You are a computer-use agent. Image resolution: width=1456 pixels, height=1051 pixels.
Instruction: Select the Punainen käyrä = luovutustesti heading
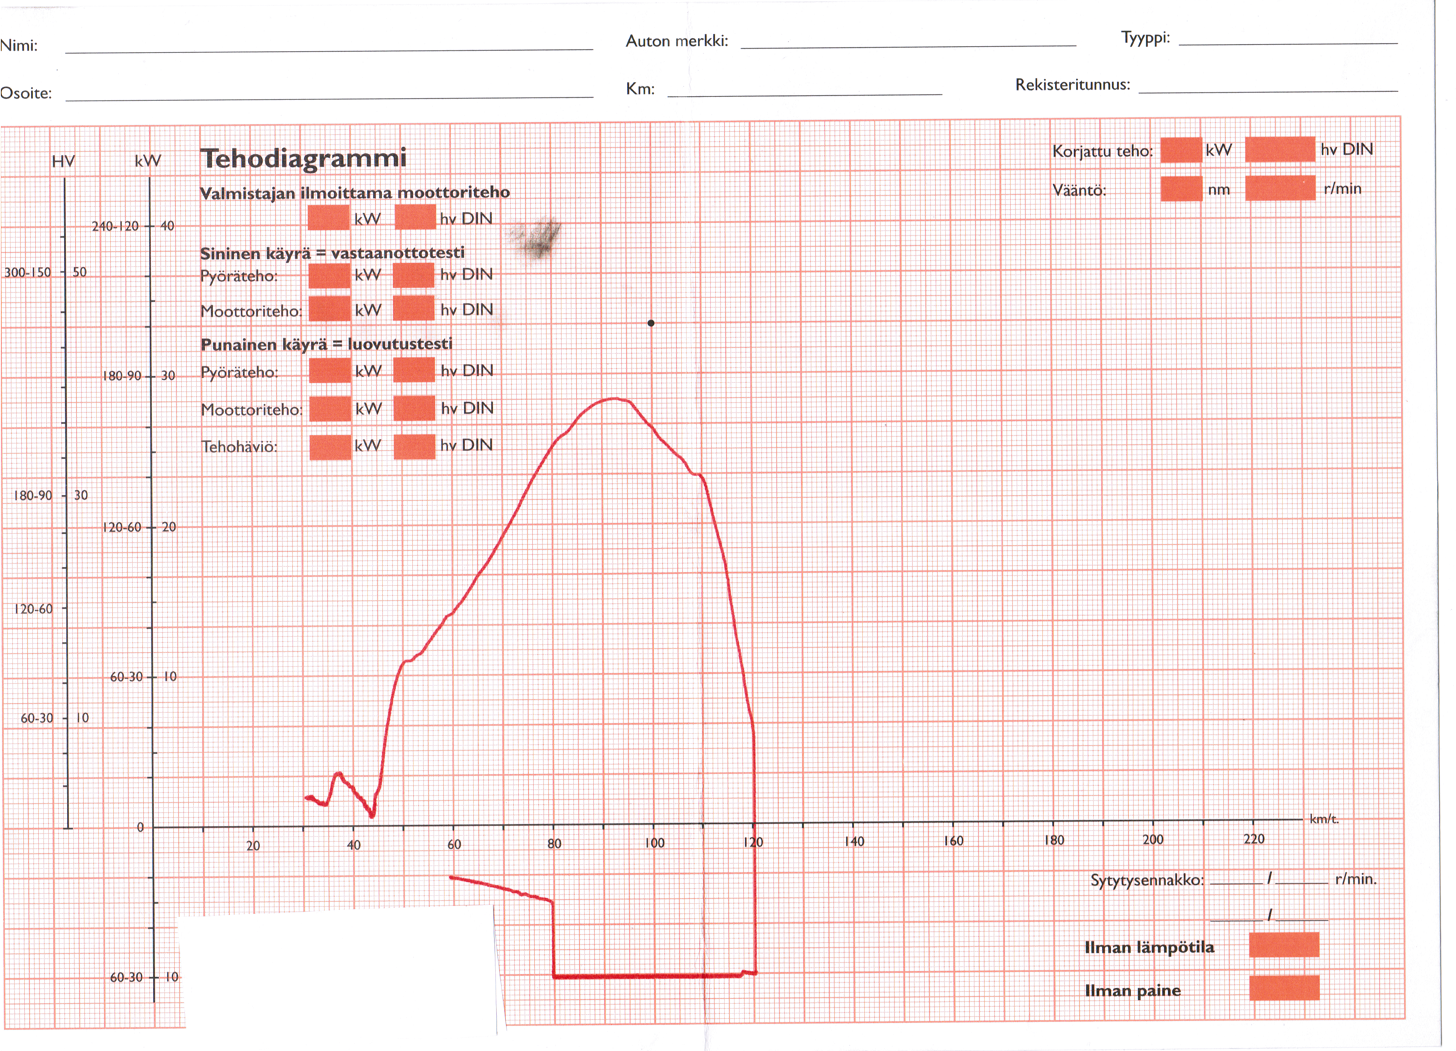click(x=326, y=344)
